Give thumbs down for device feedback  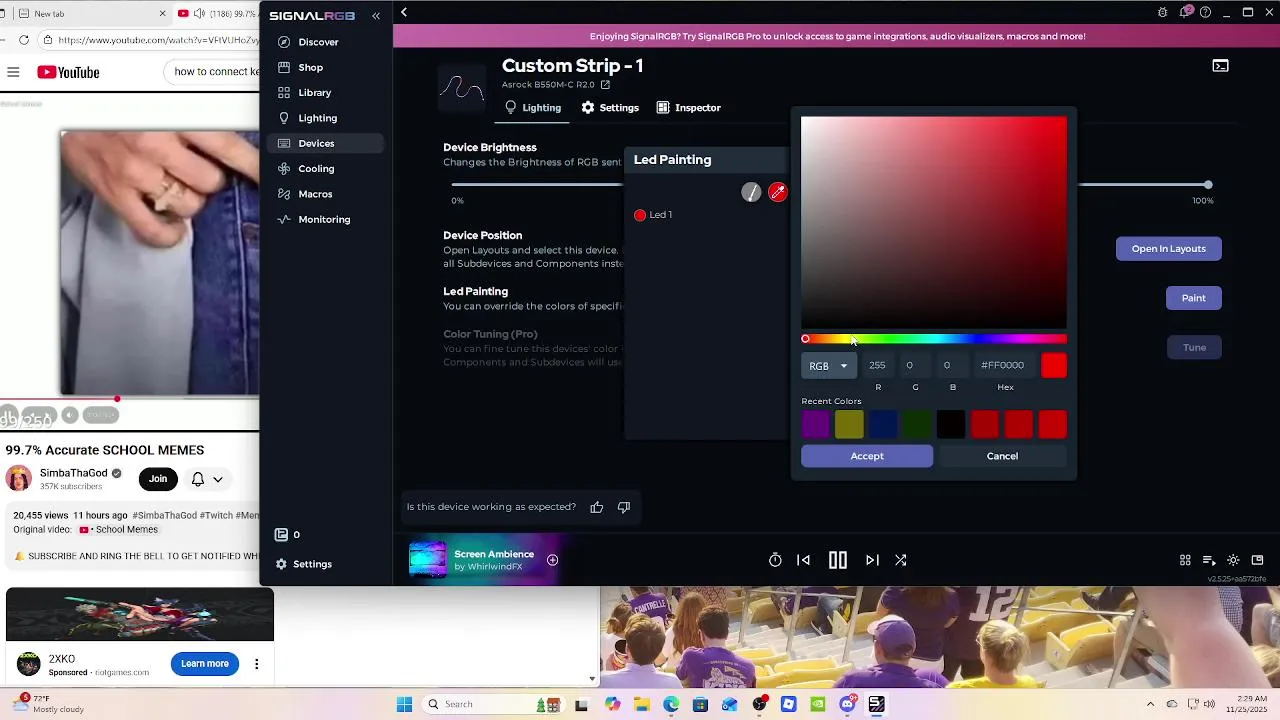[624, 507]
